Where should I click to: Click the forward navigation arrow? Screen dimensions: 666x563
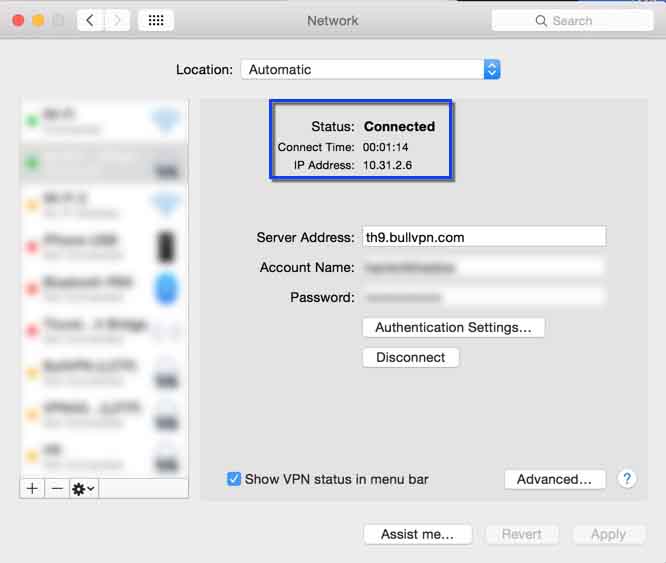tap(117, 20)
